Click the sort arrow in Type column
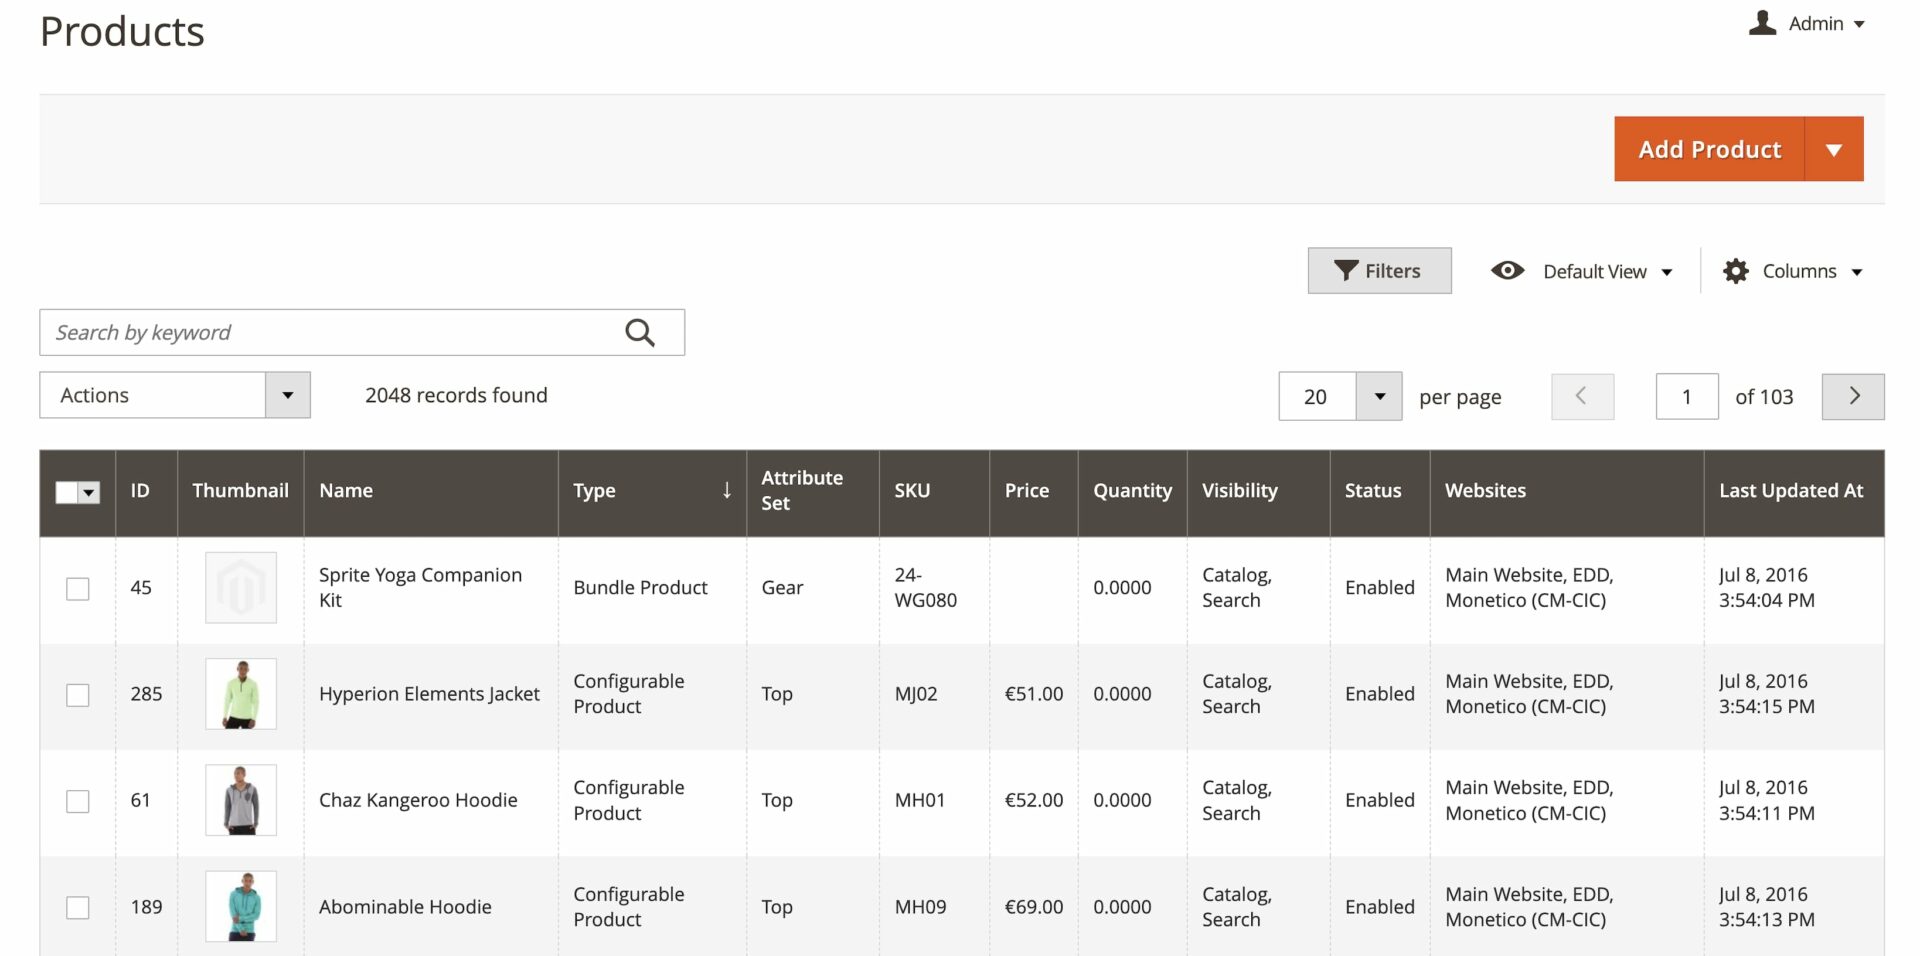 tap(727, 490)
